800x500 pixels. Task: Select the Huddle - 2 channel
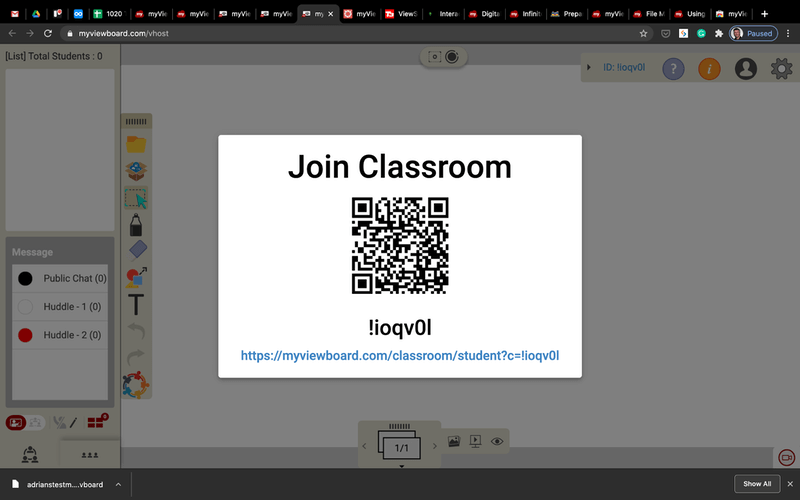click(x=60, y=335)
